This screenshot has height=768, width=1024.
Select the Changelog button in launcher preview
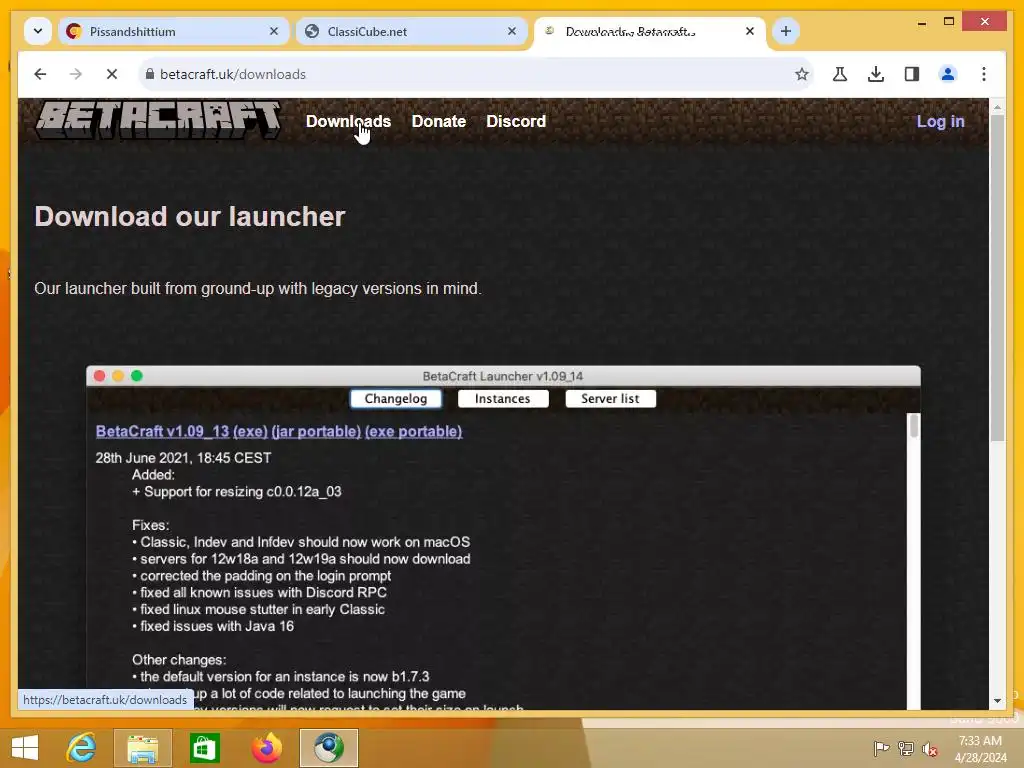(396, 398)
